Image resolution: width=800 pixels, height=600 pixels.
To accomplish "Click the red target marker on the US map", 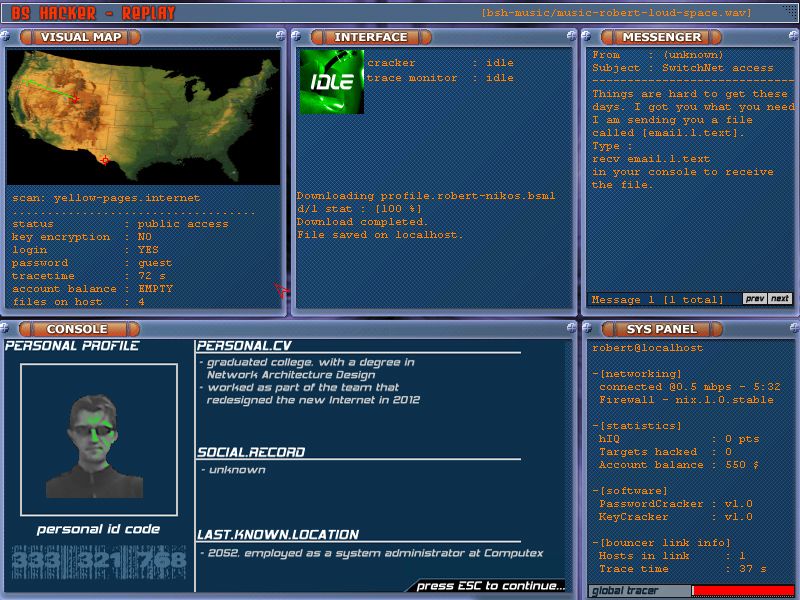I will pyautogui.click(x=105, y=161).
